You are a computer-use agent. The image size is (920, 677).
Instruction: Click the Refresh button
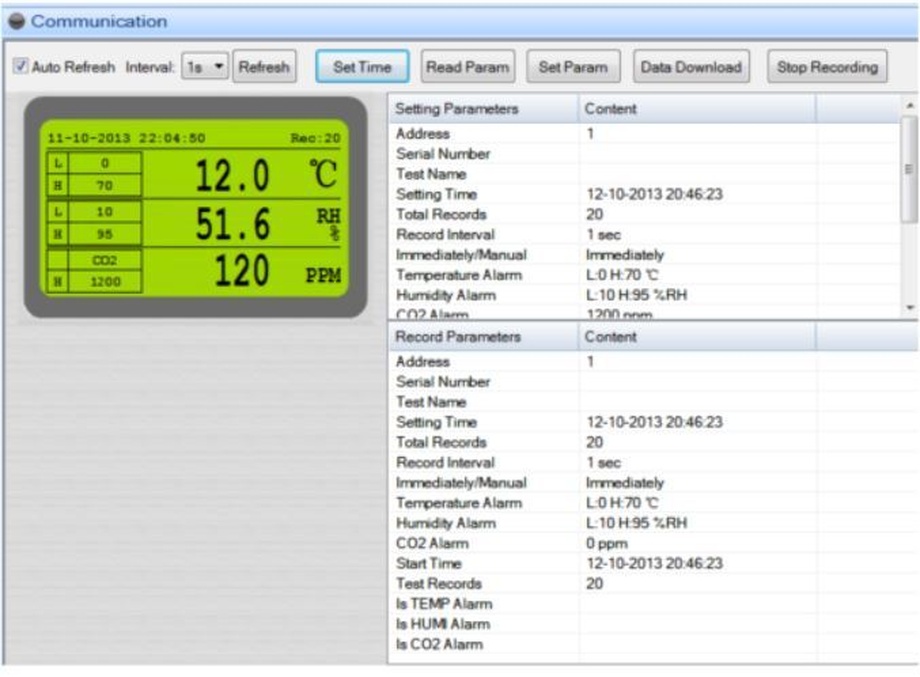click(264, 67)
